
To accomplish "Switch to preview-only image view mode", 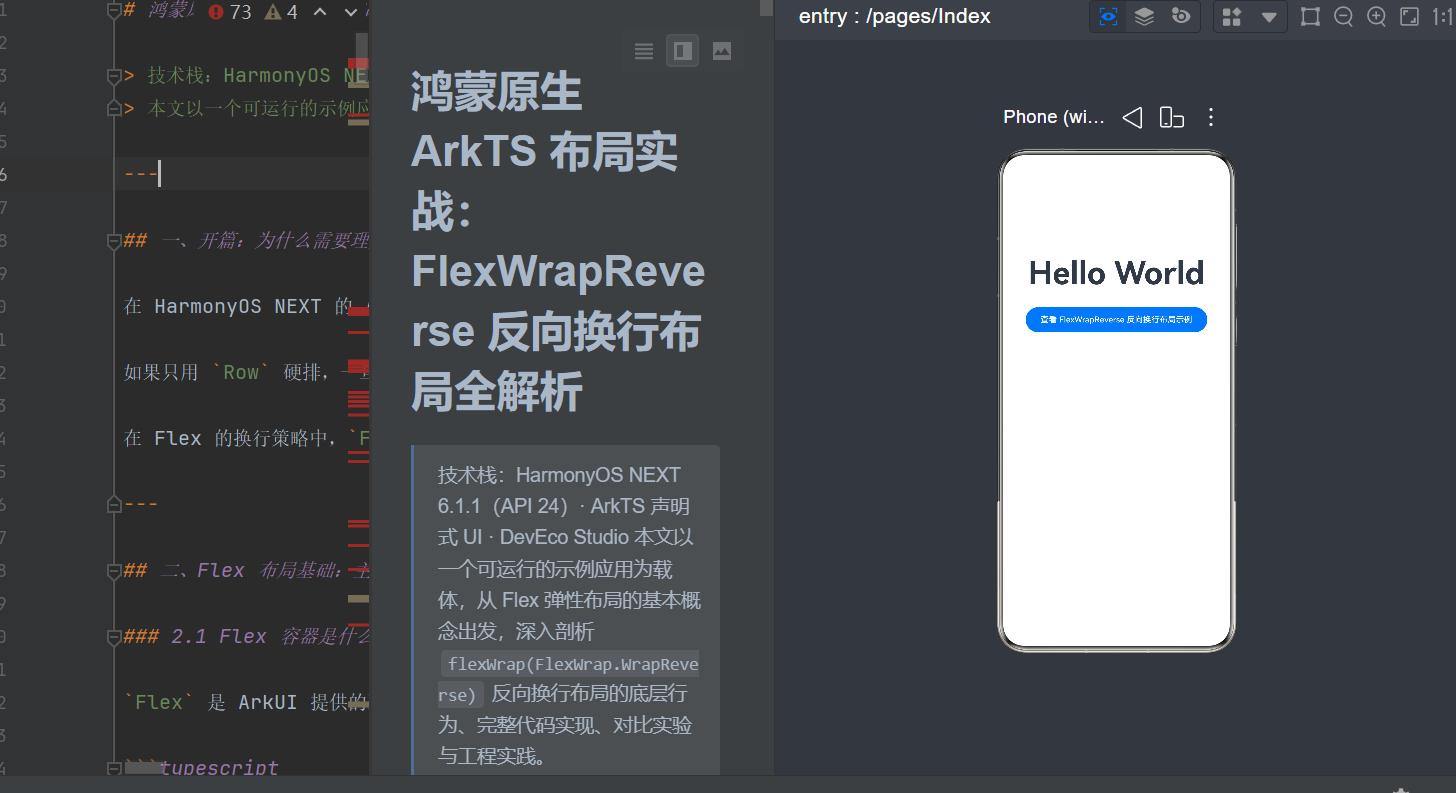I will tap(722, 51).
